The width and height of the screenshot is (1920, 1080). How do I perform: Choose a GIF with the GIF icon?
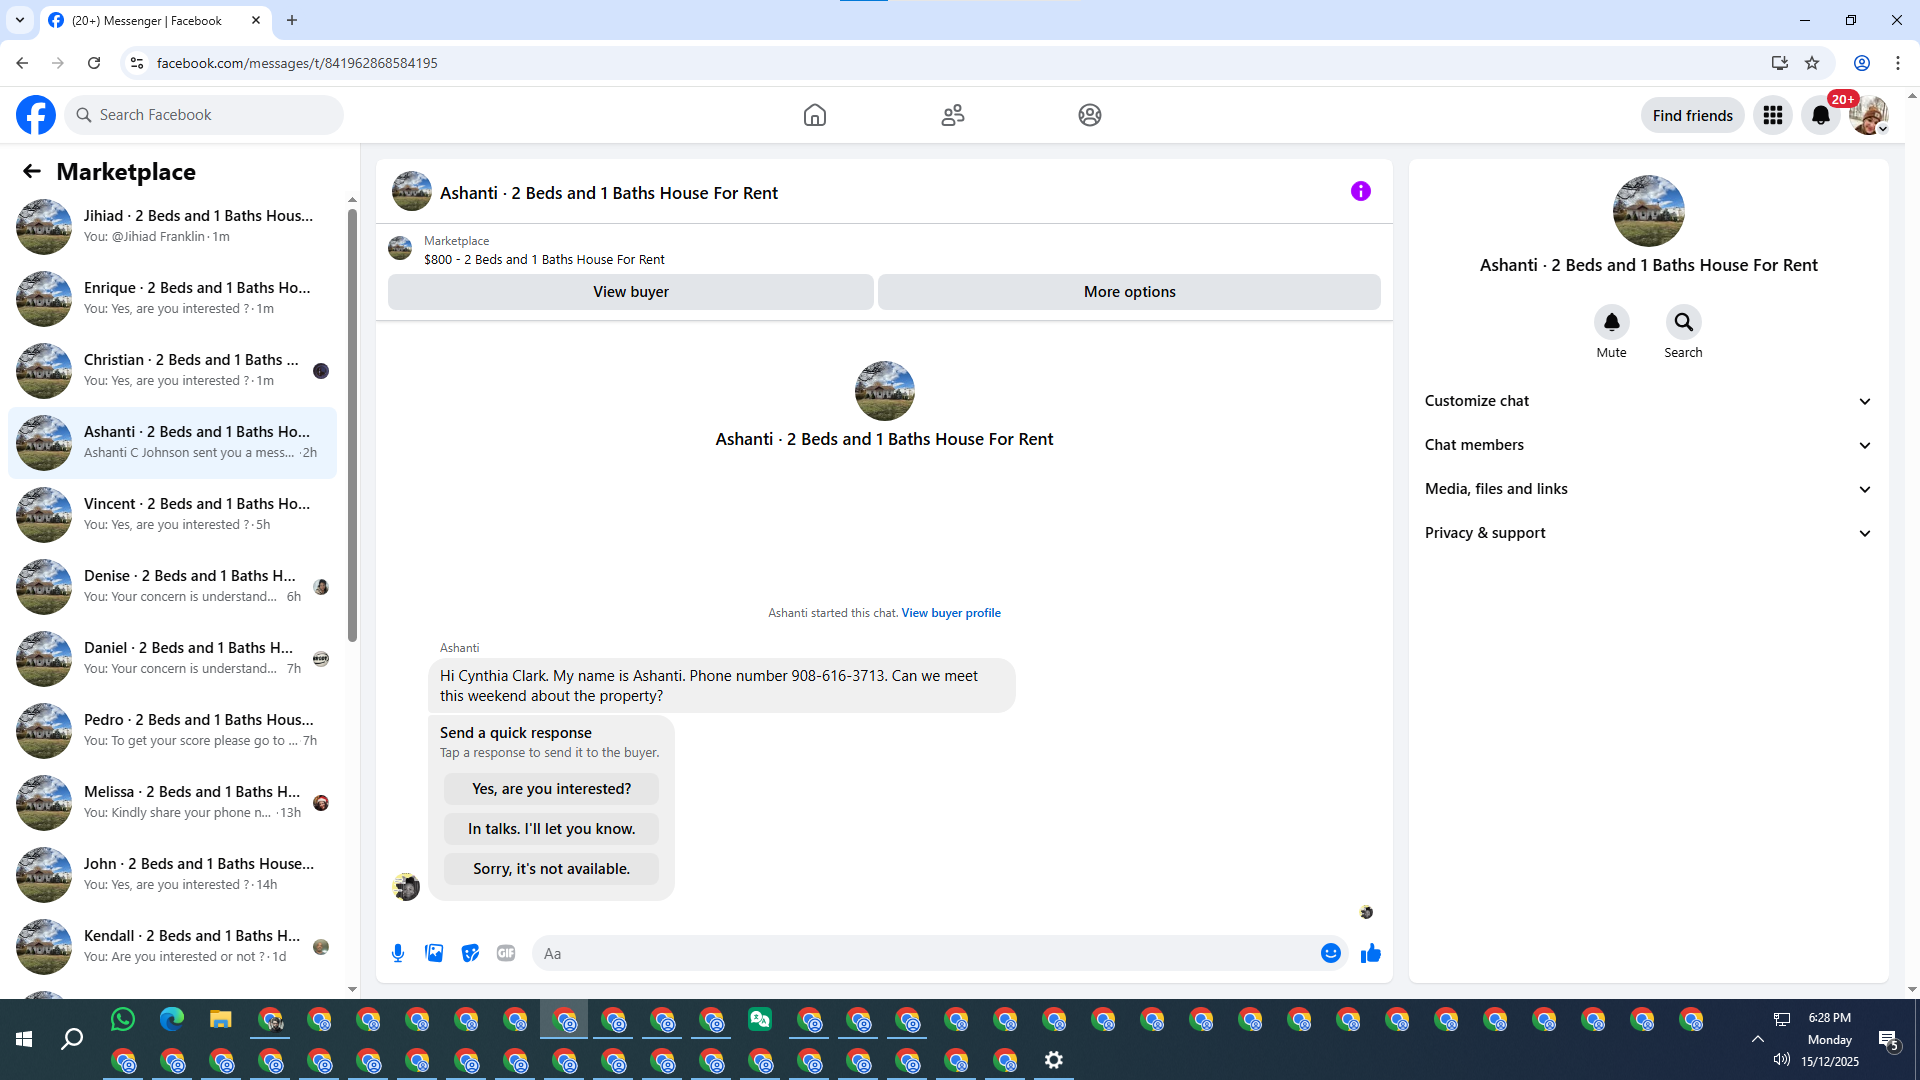click(506, 953)
